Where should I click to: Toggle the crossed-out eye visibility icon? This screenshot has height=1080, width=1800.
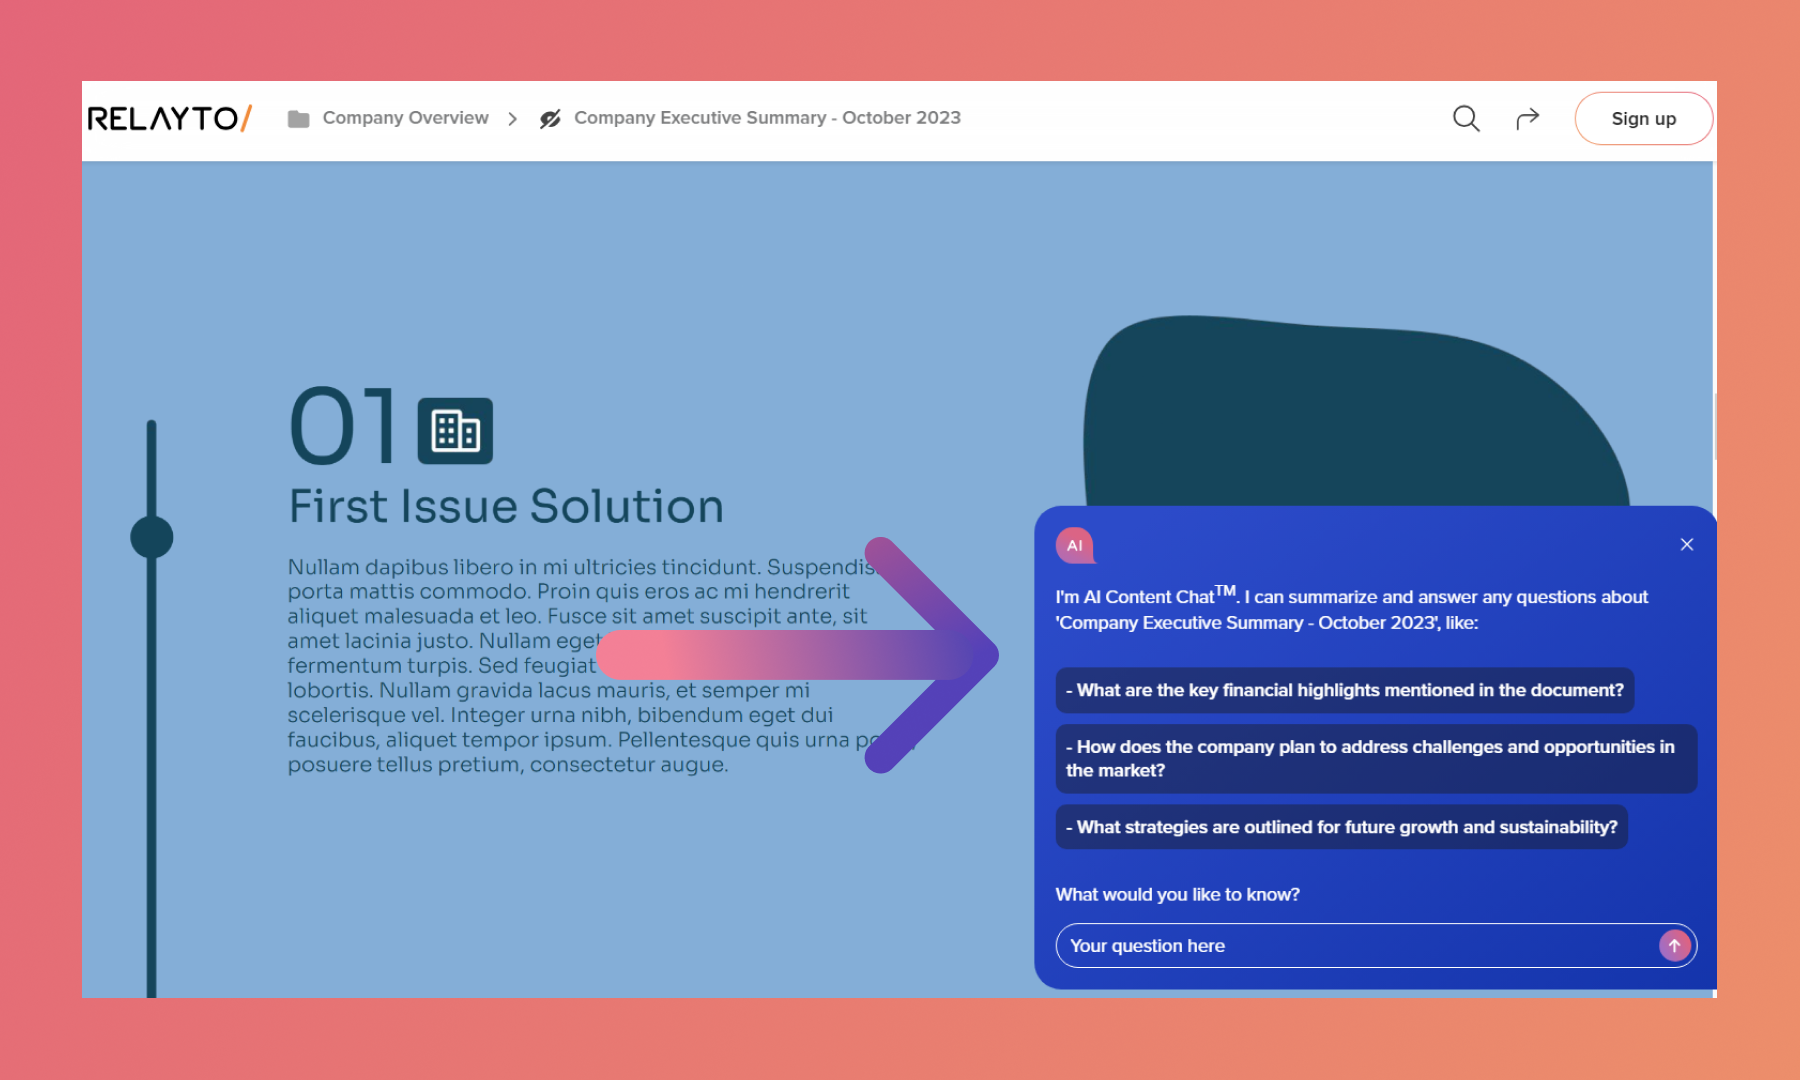[550, 119]
